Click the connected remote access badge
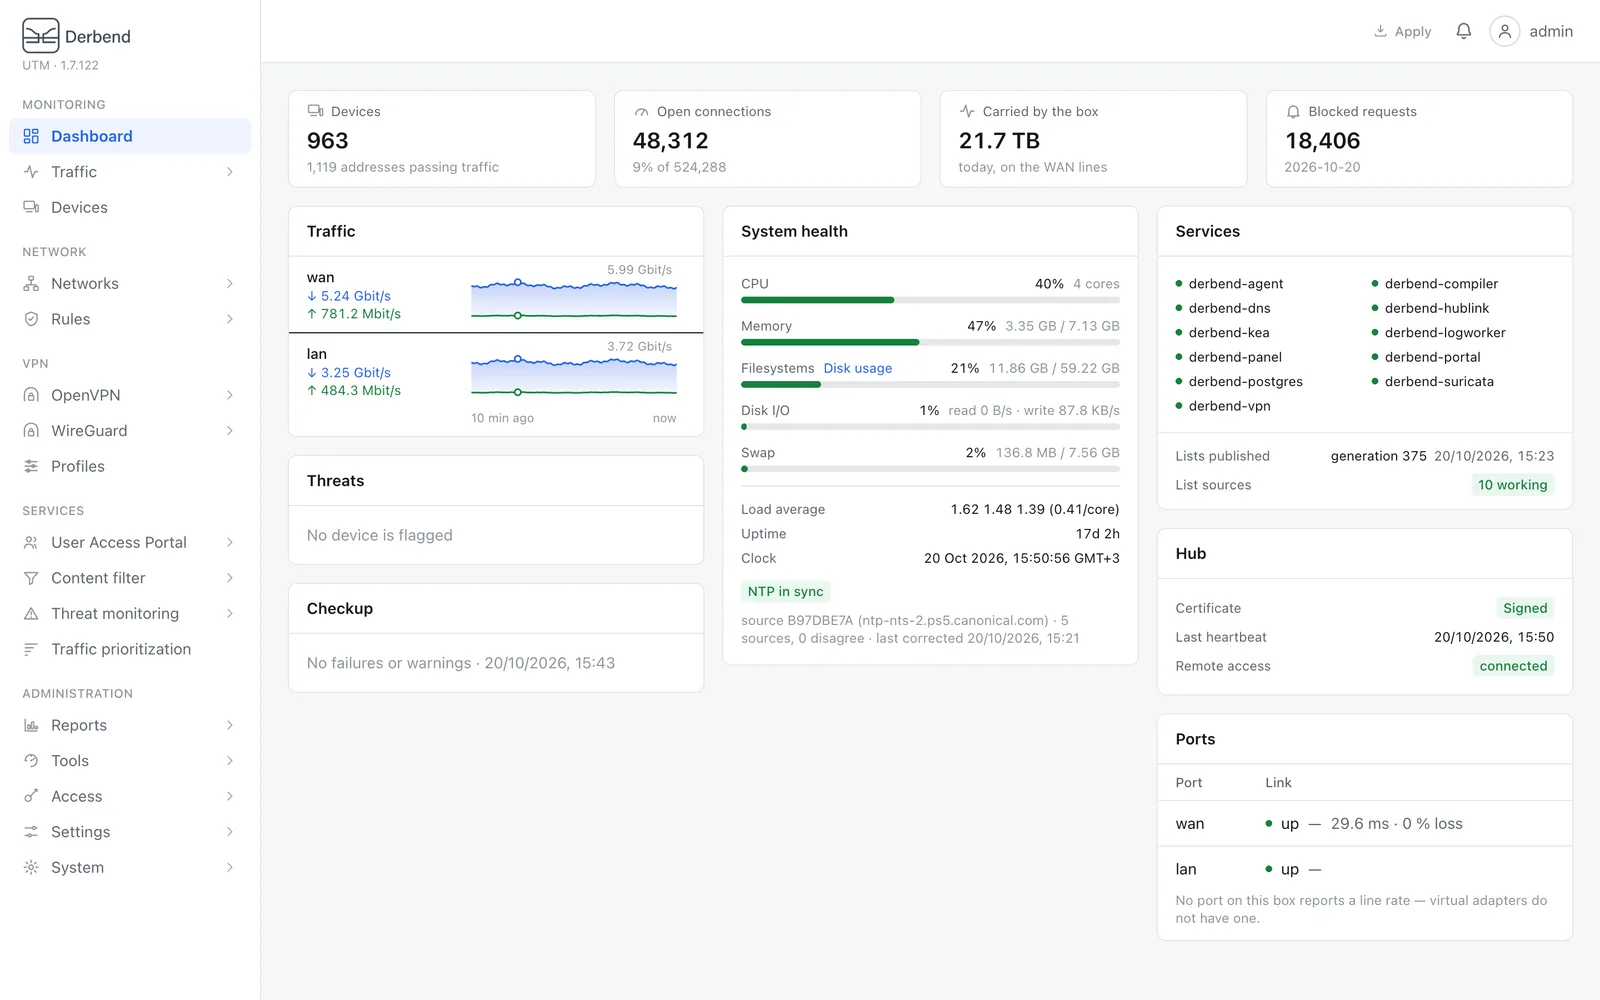This screenshot has width=1600, height=1000. pyautogui.click(x=1513, y=666)
